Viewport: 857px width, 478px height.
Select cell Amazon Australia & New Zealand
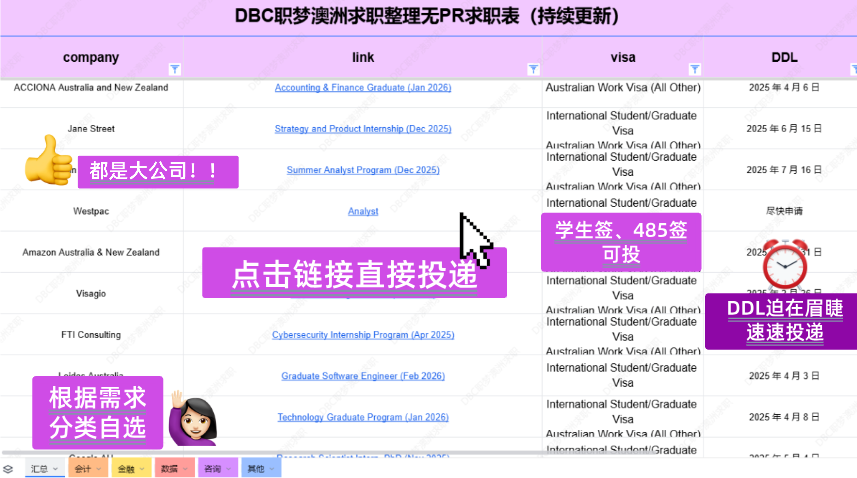(91, 252)
